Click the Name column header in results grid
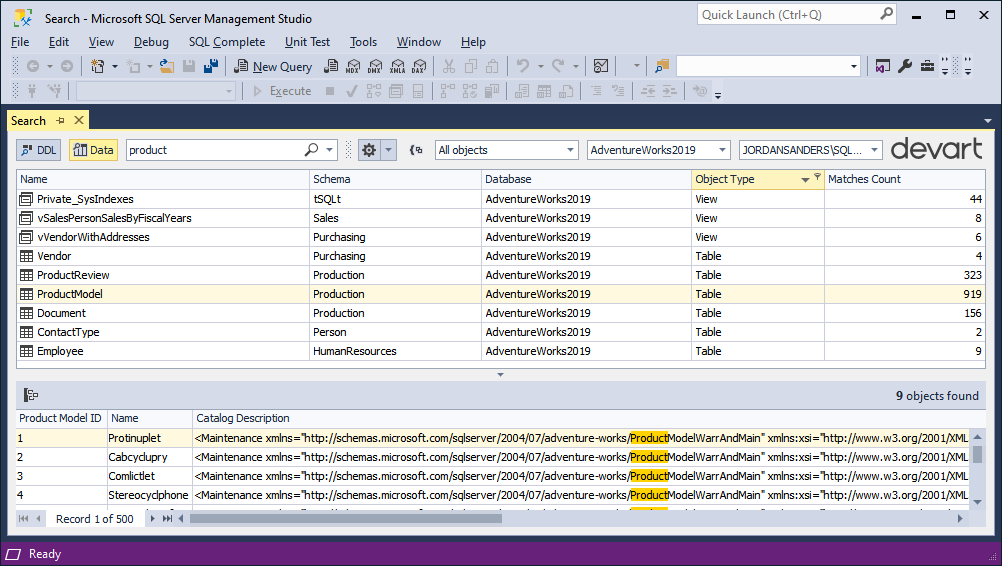This screenshot has height=566, width=1002. [x=163, y=180]
